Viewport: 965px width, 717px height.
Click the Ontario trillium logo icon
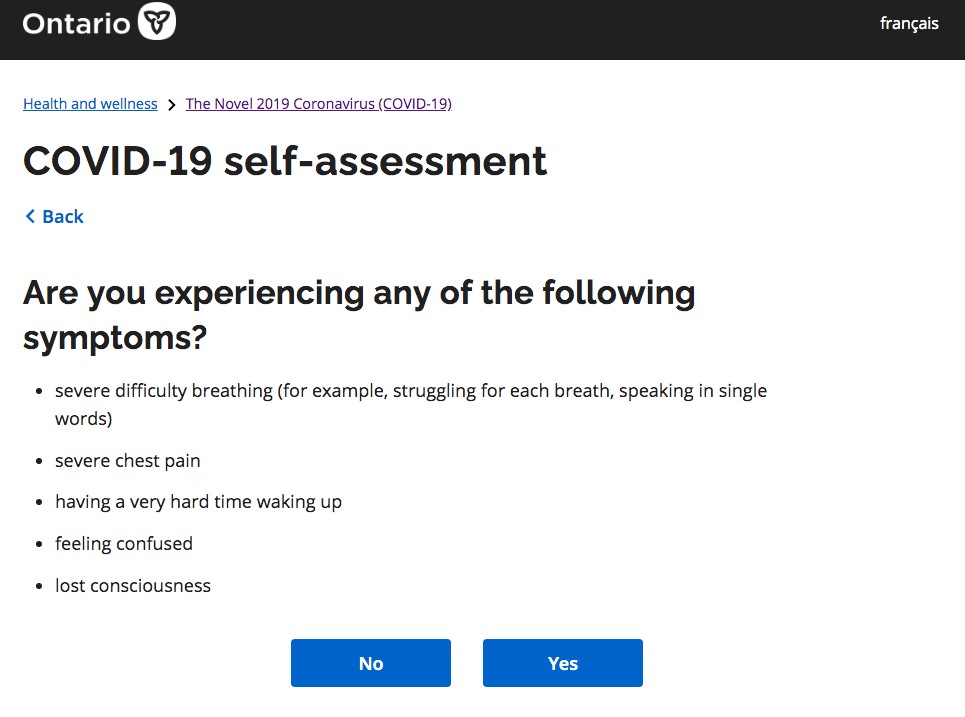(157, 22)
